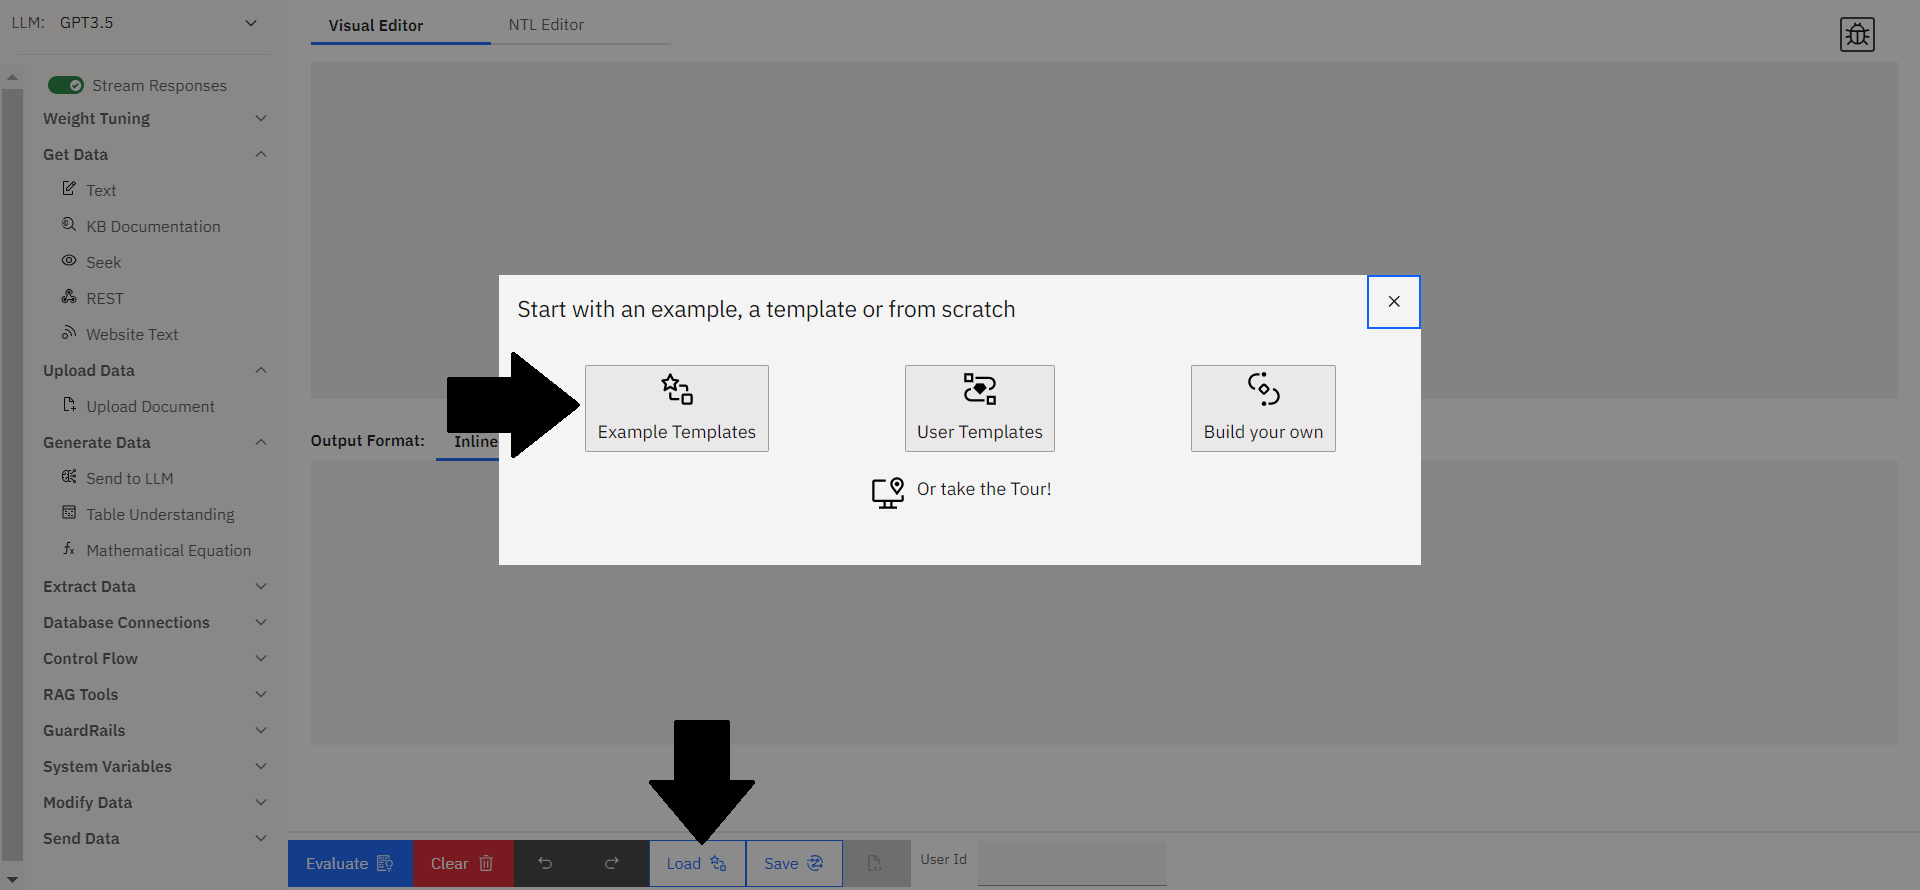Start the tour via 'Or take the Tour!'

click(x=983, y=489)
